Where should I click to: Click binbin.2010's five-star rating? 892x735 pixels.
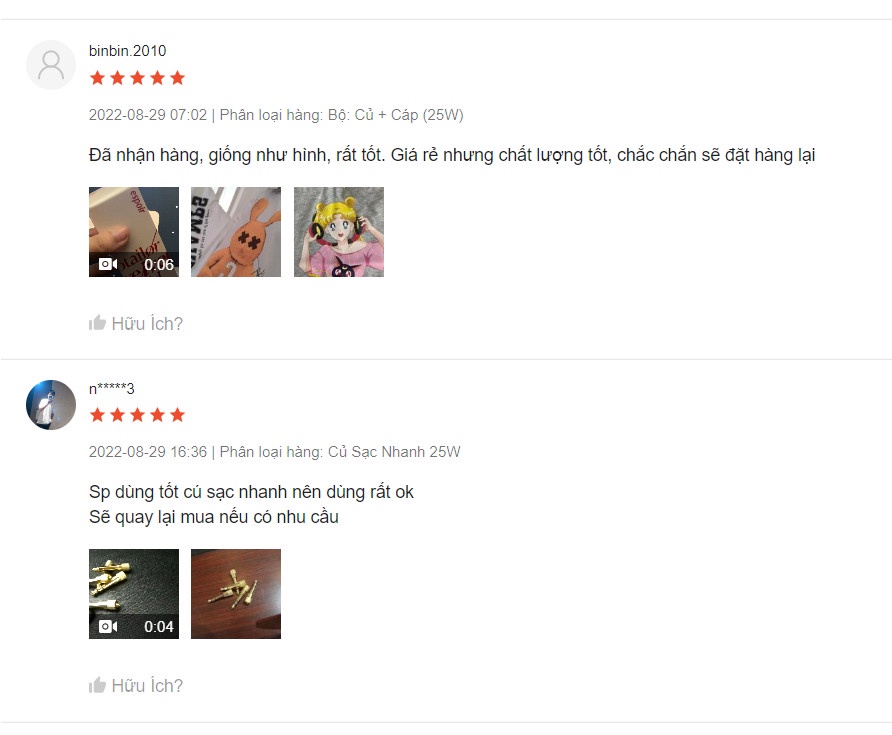pos(137,78)
